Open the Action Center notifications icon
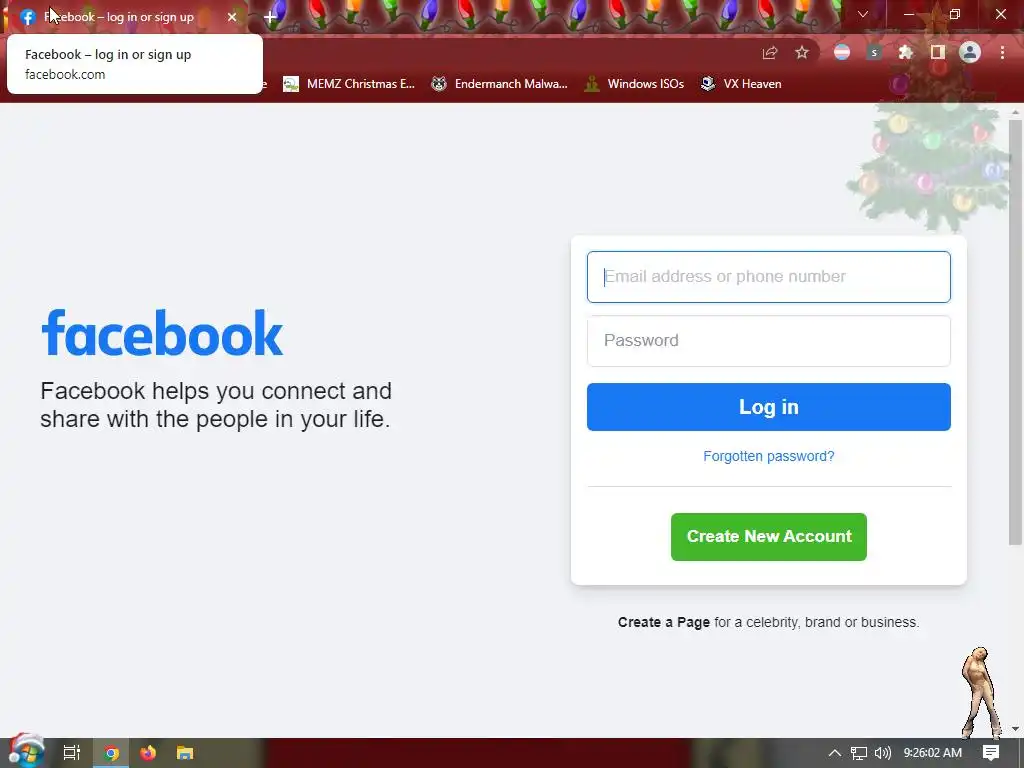1024x768 pixels. [x=991, y=753]
